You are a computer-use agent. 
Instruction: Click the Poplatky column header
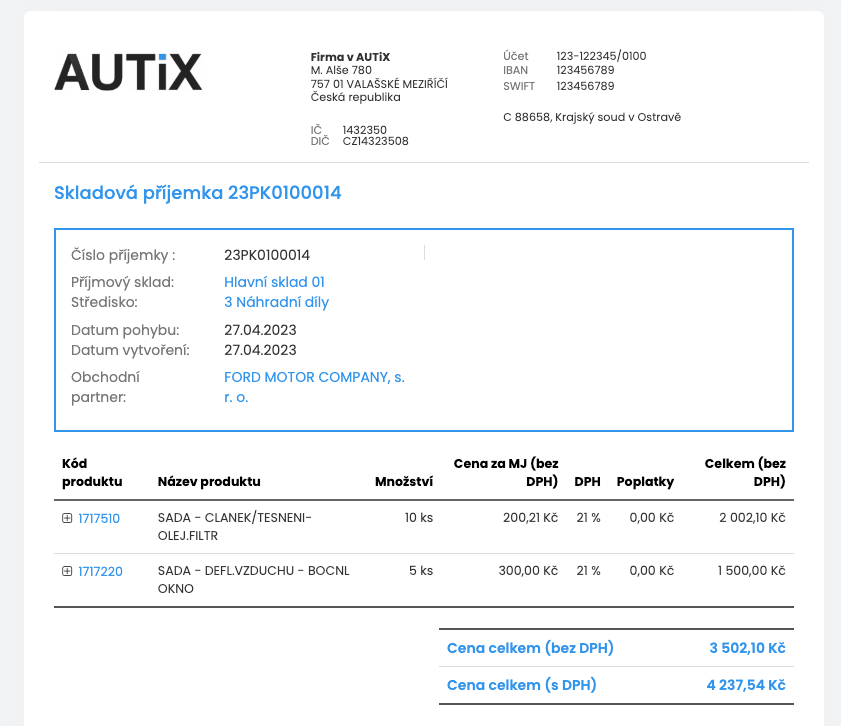point(645,481)
